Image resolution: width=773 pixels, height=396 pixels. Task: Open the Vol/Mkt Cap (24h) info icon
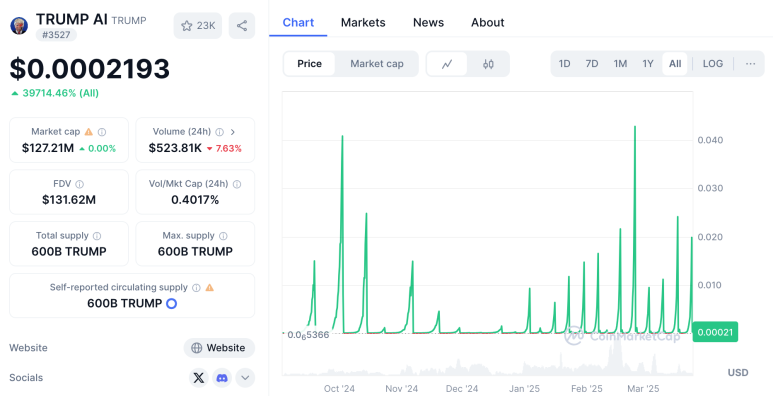(237, 184)
